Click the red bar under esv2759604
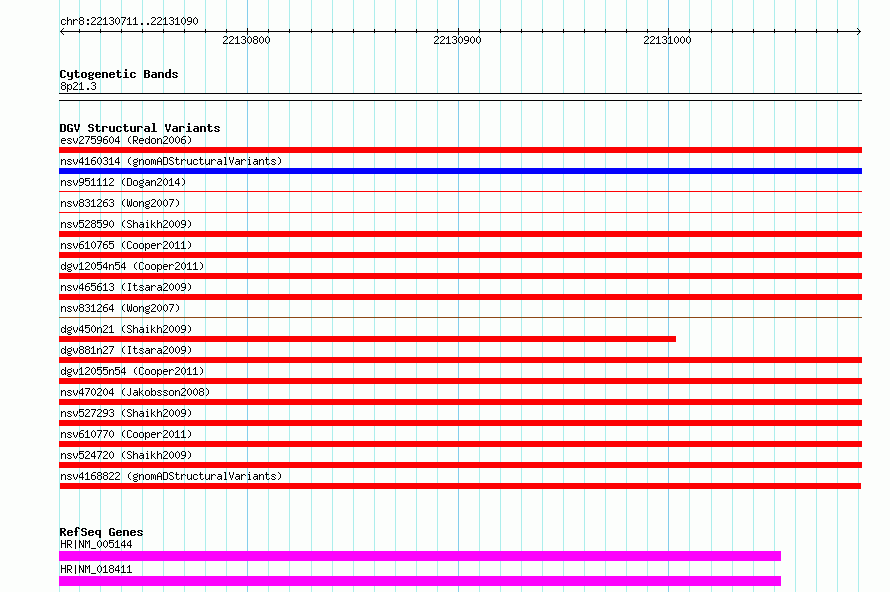The image size is (890, 592). (460, 150)
